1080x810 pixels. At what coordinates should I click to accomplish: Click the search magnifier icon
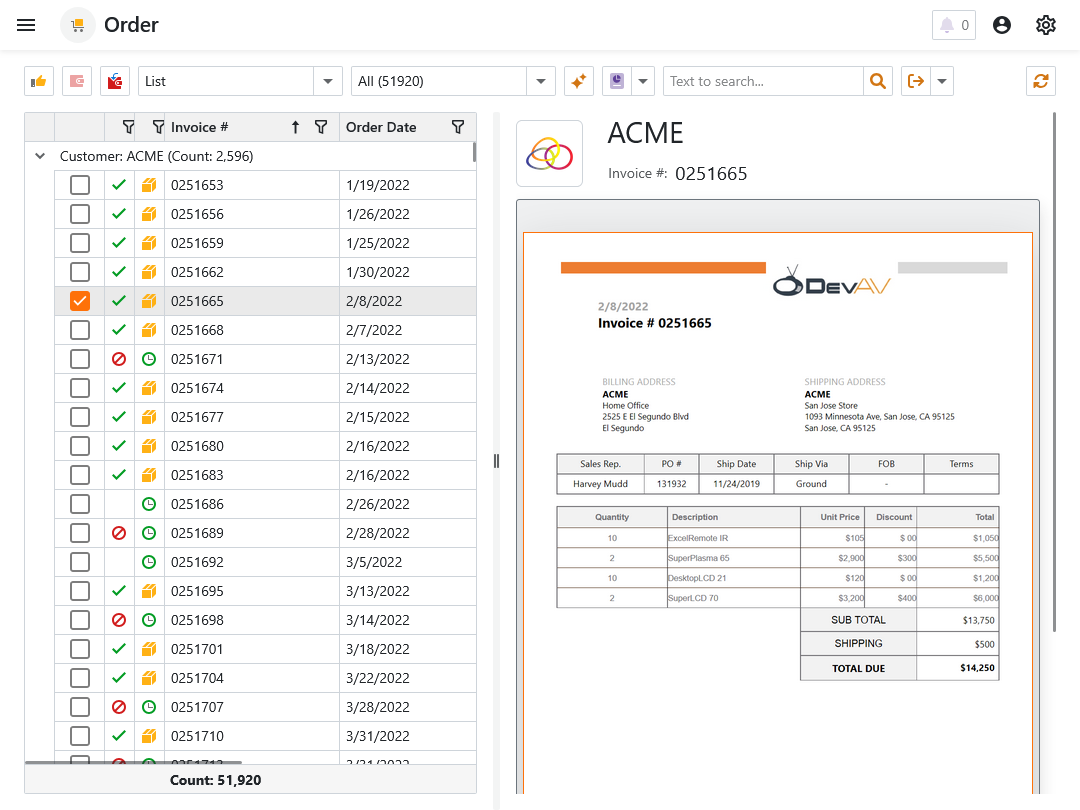[x=877, y=81]
